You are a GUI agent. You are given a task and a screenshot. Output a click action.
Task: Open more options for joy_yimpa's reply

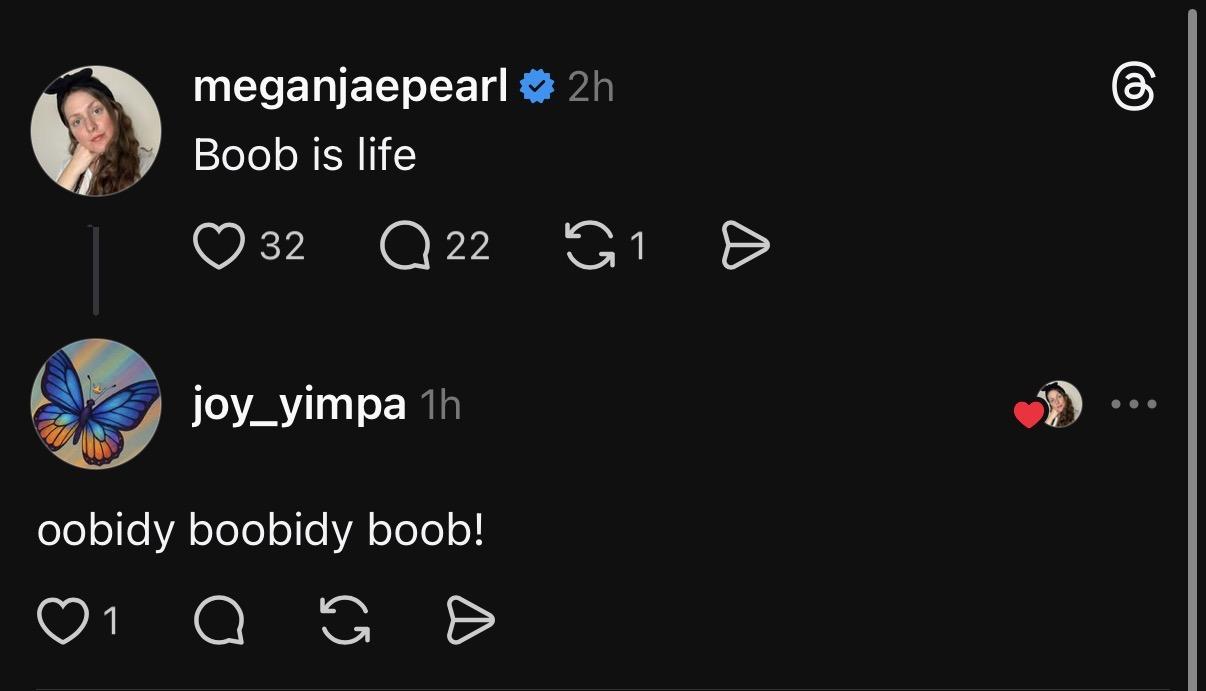coord(1134,405)
